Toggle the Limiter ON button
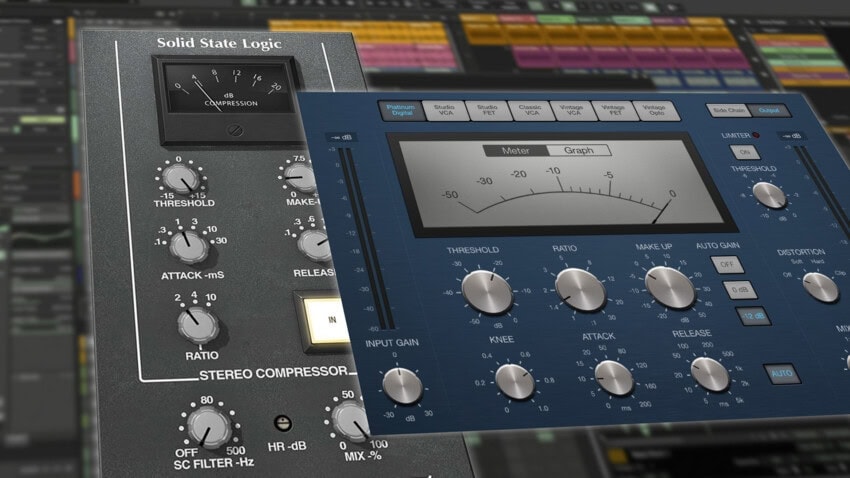Image resolution: width=850 pixels, height=478 pixels. pyautogui.click(x=745, y=152)
